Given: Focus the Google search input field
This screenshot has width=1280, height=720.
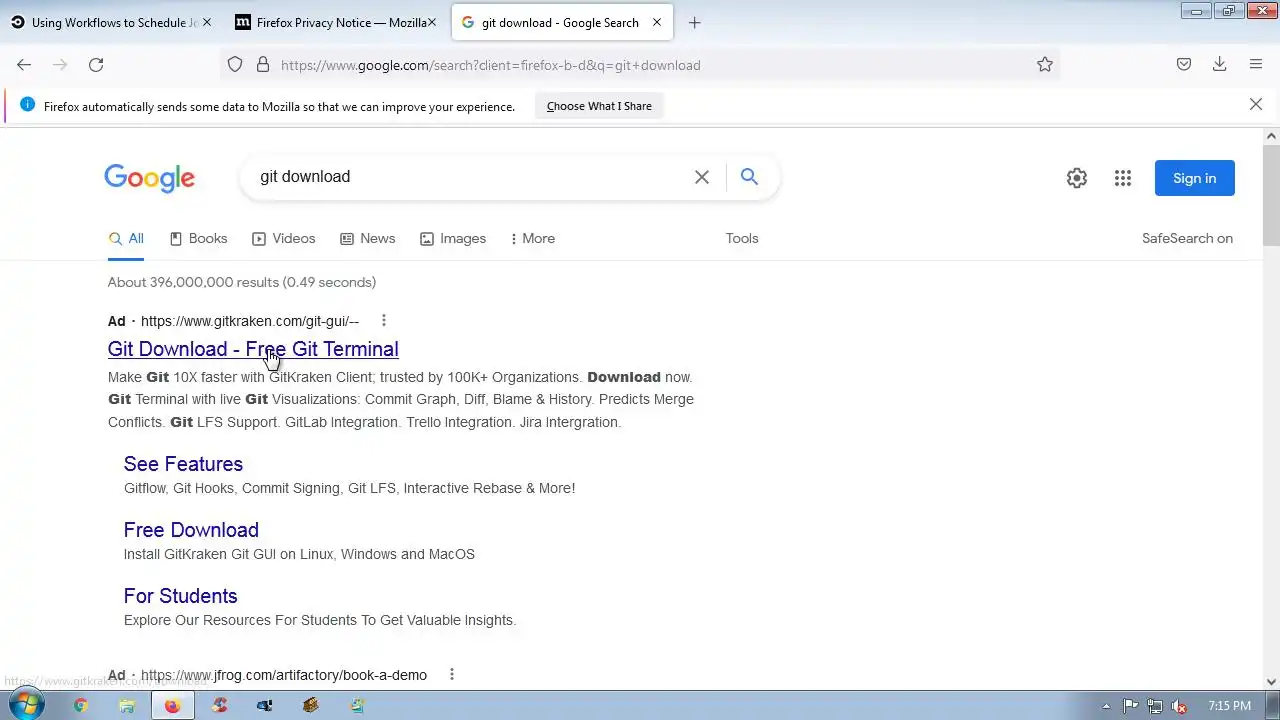Looking at the screenshot, I should point(470,177).
